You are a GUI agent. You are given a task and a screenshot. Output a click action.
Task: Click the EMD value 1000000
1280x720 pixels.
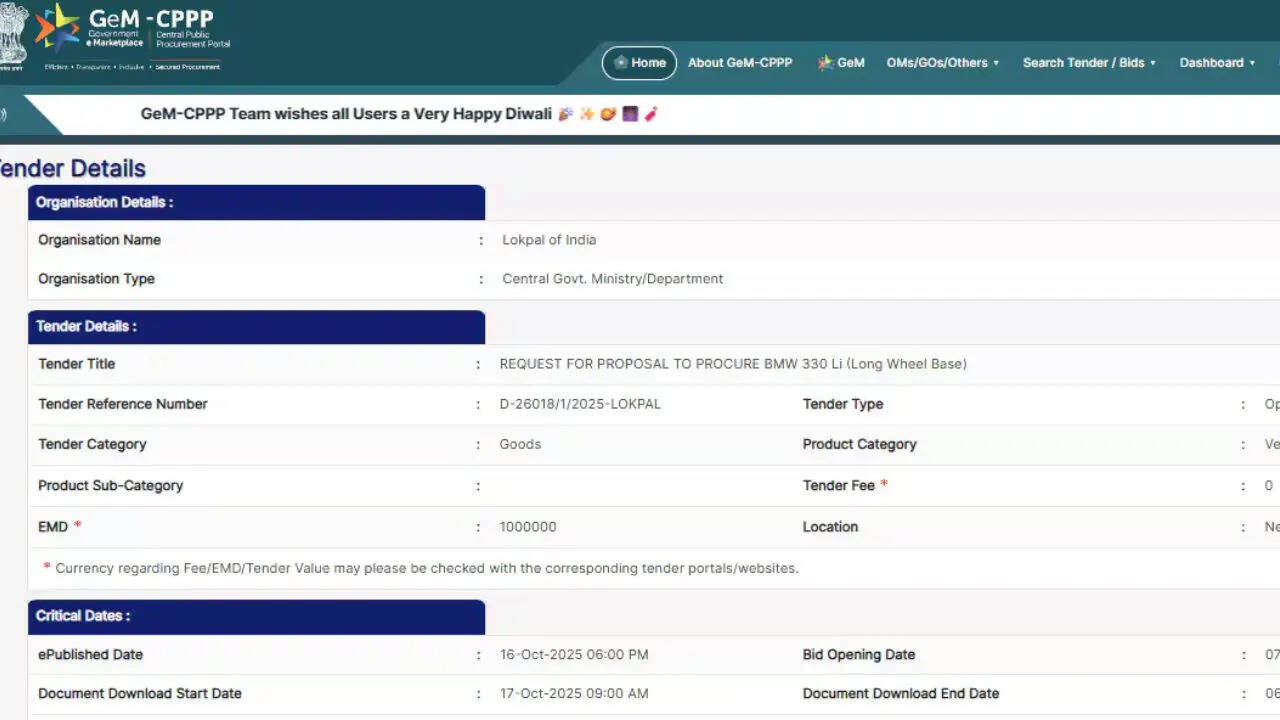pos(528,527)
